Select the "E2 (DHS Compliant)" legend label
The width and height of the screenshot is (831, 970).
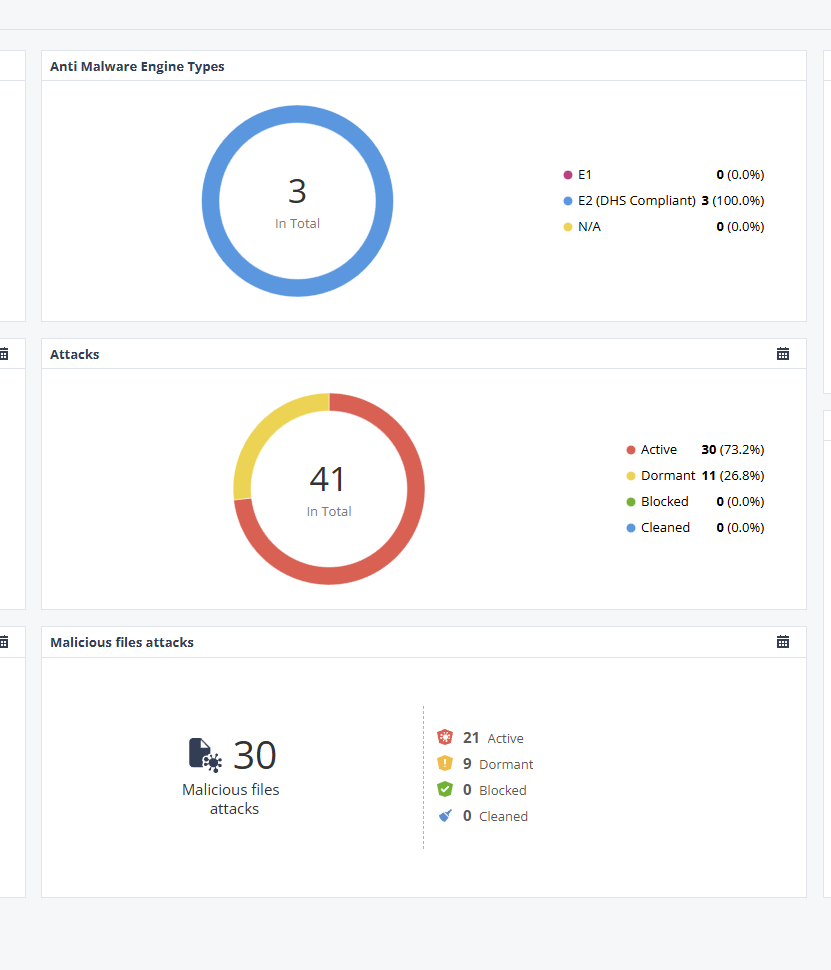point(637,200)
